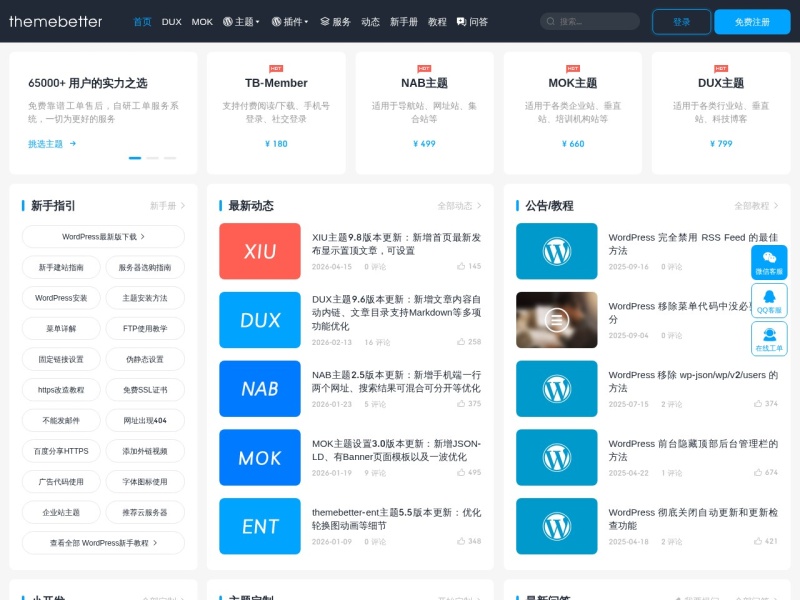This screenshot has height=600, width=800.
Task: Open the 免费SSL证书 tag
Action: click(x=145, y=390)
